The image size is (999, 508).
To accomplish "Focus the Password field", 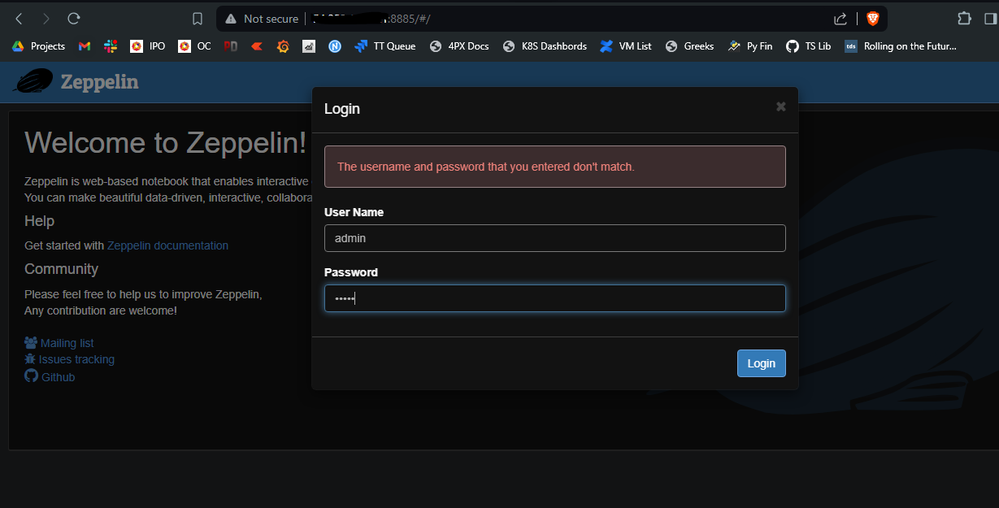I will coord(555,298).
